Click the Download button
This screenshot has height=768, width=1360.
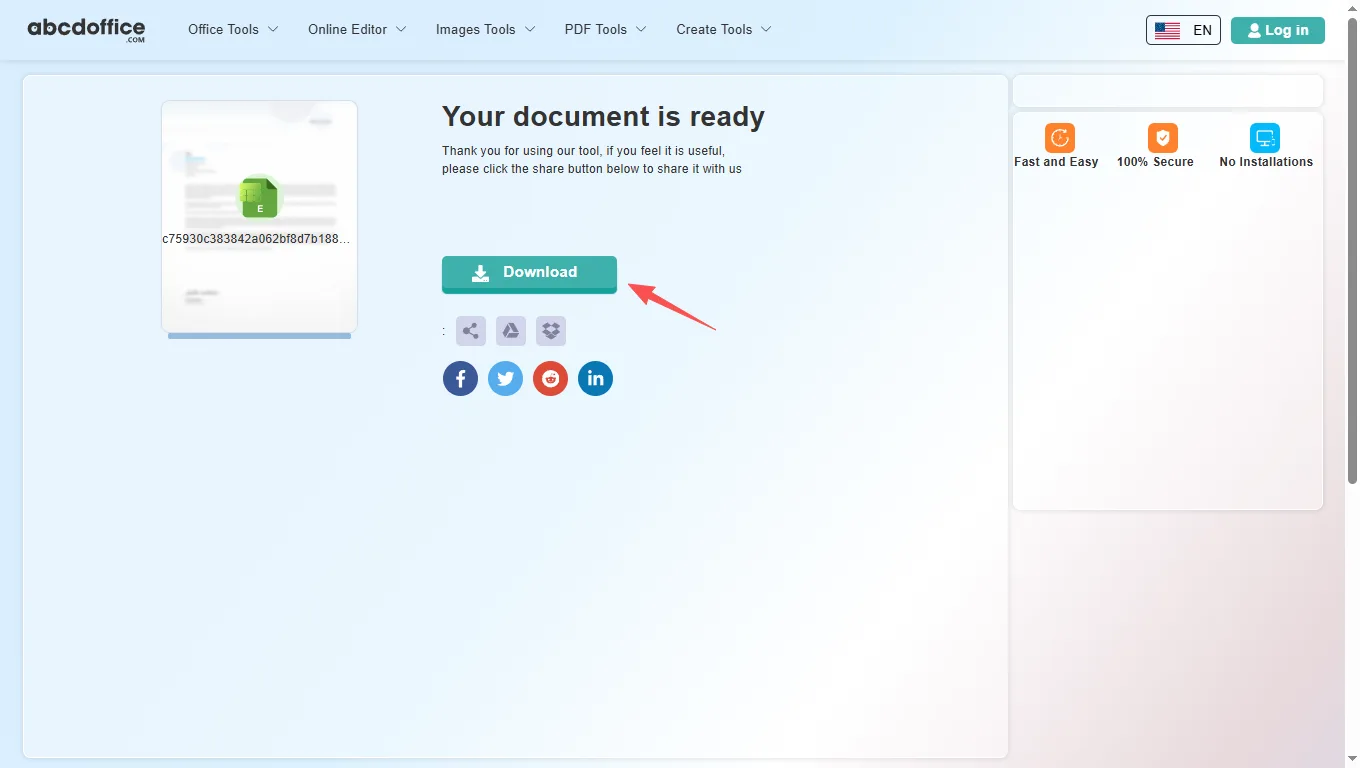pos(529,274)
